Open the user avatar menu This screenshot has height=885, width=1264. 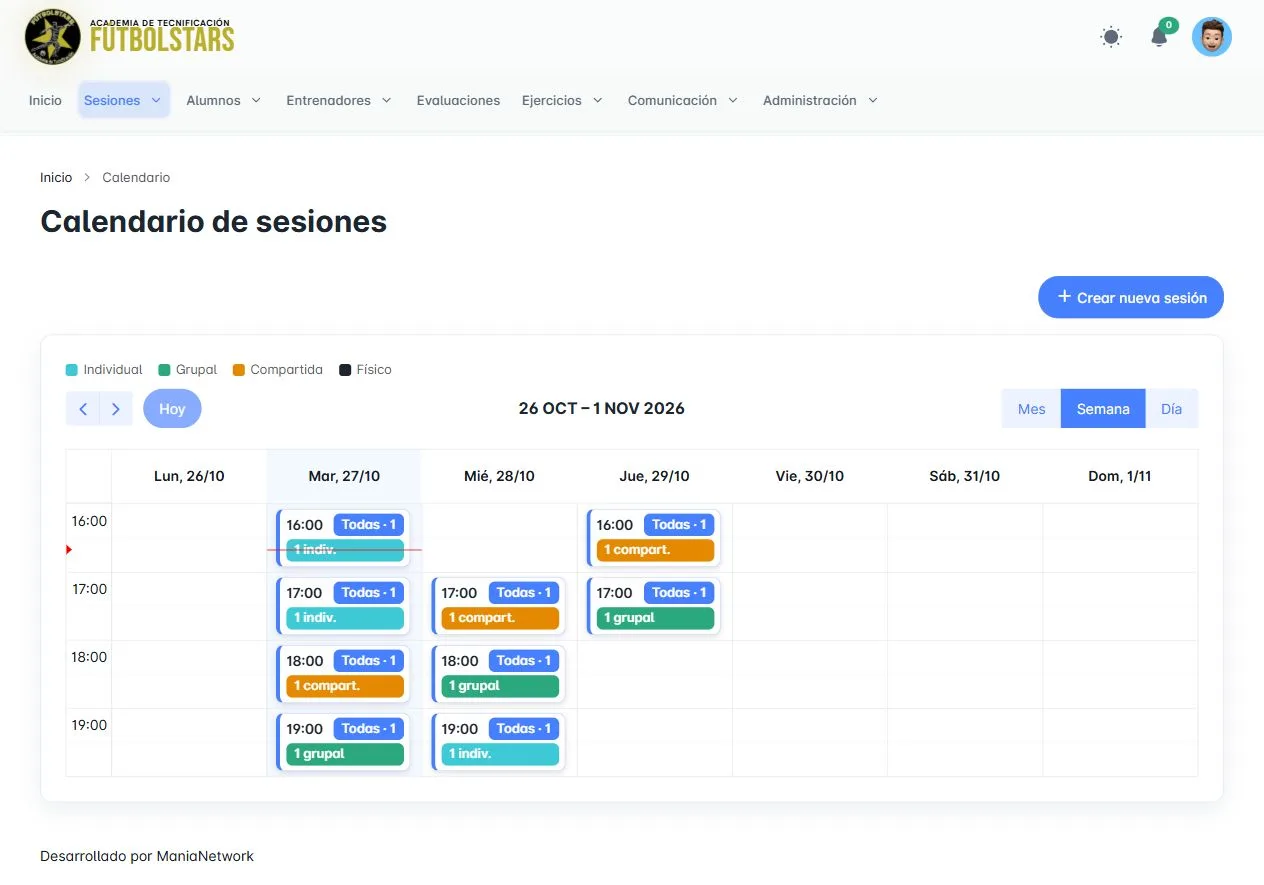point(1212,37)
